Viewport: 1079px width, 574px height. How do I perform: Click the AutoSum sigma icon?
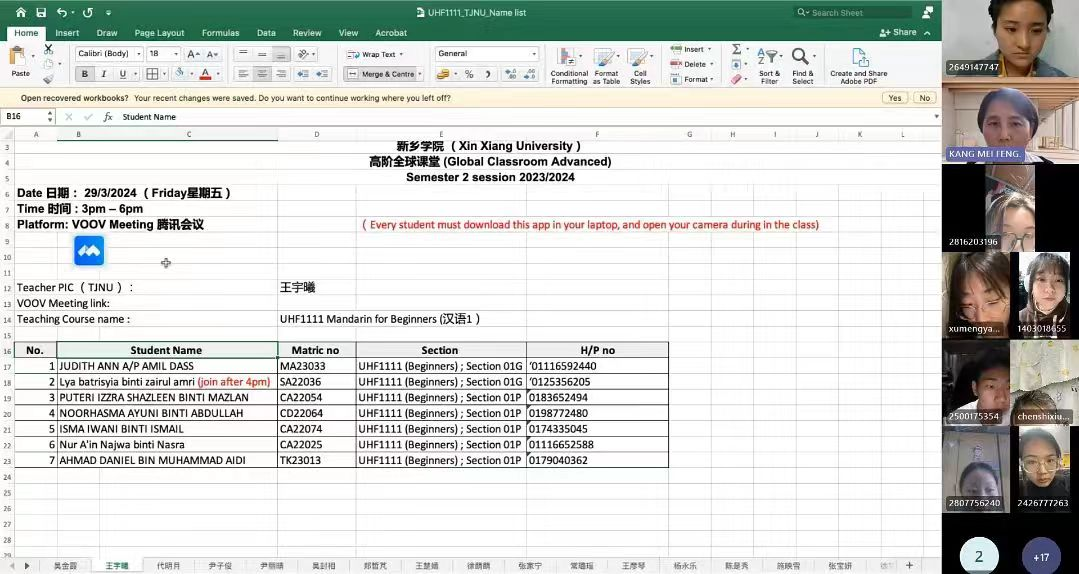pyautogui.click(x=736, y=49)
